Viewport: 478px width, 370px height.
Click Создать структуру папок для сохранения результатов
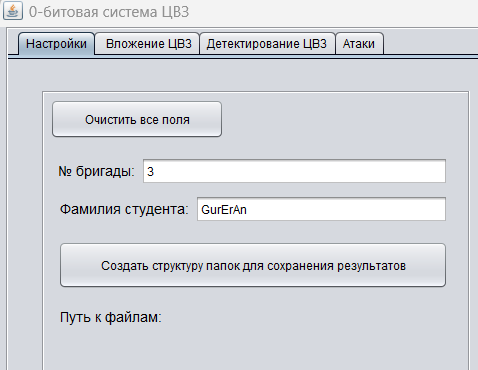(253, 265)
